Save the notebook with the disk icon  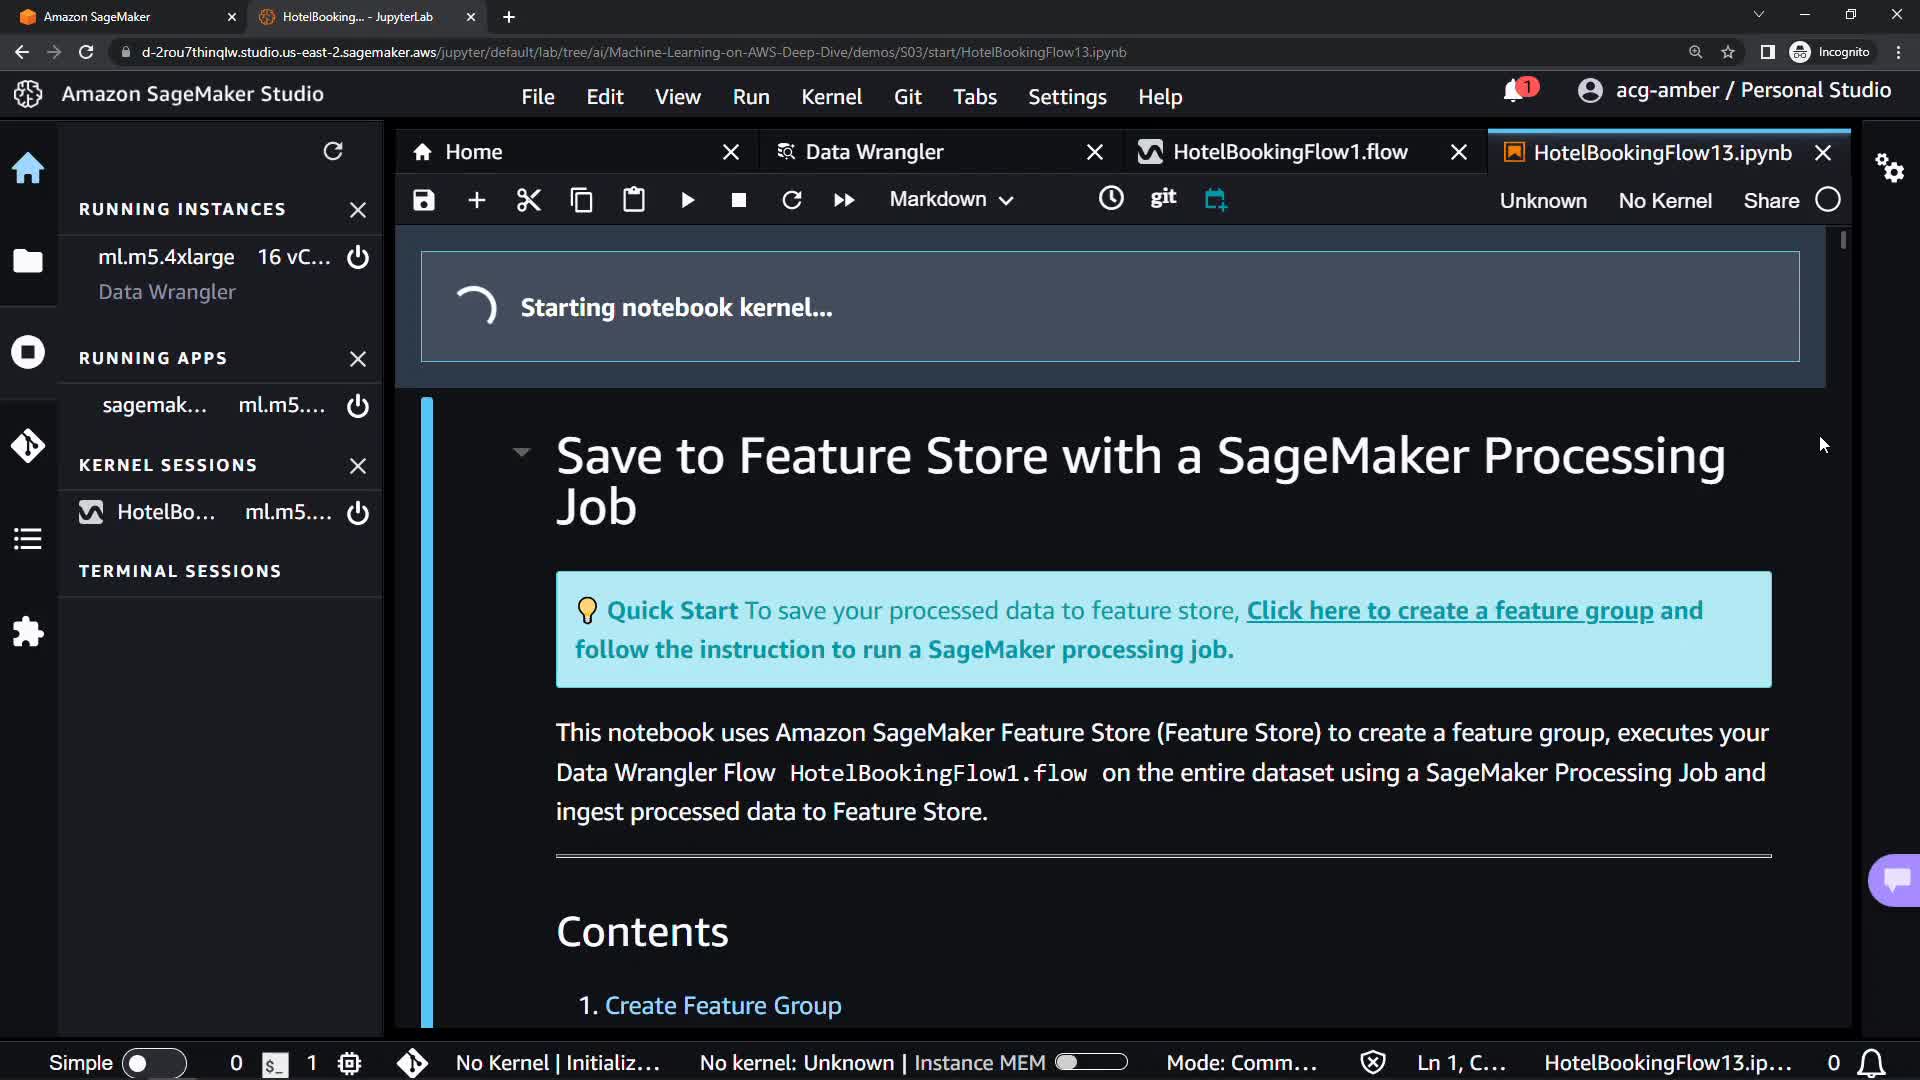click(x=424, y=200)
